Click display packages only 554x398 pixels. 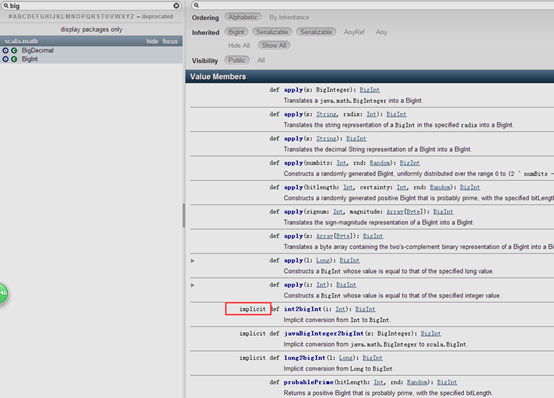click(91, 29)
